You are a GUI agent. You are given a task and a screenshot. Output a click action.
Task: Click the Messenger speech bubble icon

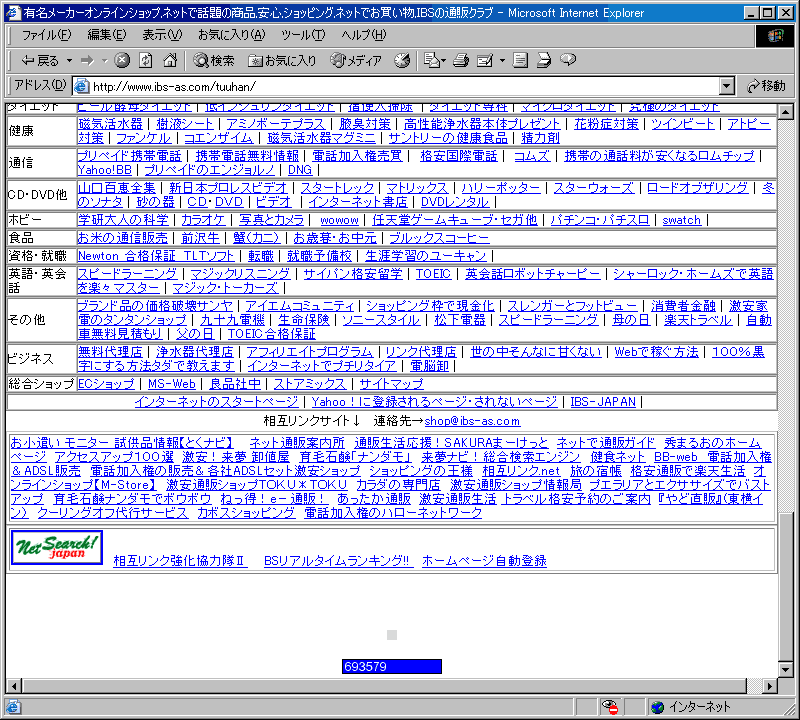pyautogui.click(x=568, y=60)
